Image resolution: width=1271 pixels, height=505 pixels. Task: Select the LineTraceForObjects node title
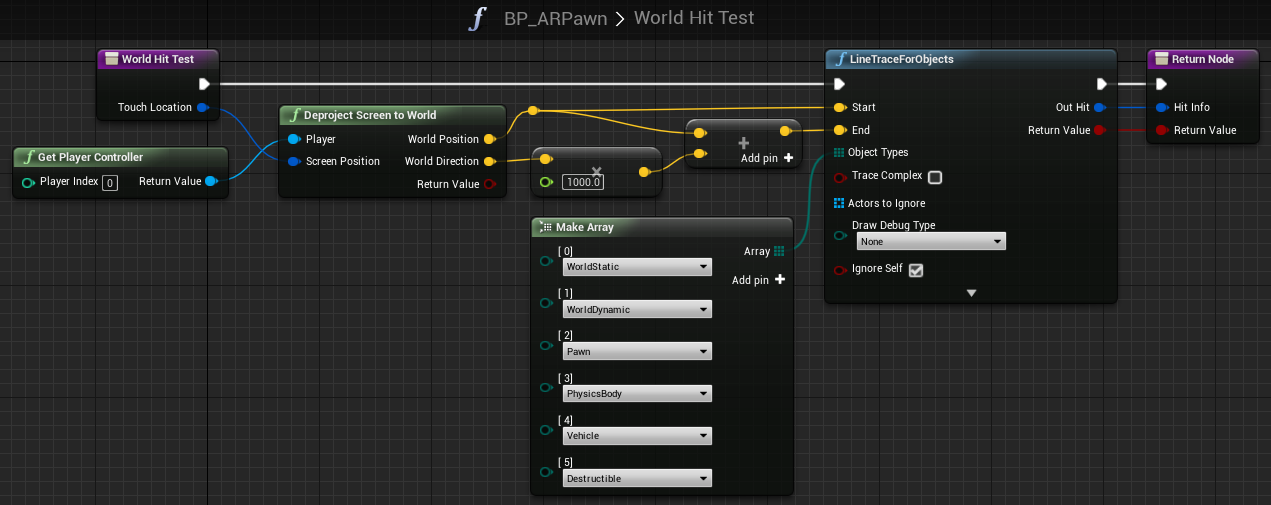970,59
